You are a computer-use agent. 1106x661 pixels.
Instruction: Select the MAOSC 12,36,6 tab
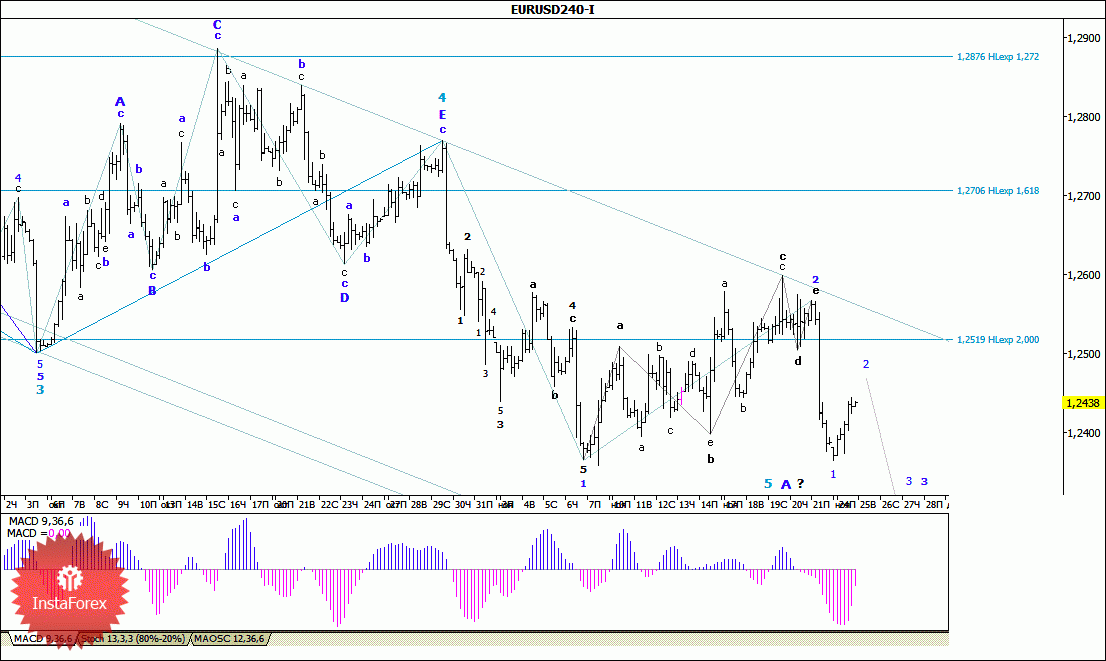(x=229, y=639)
